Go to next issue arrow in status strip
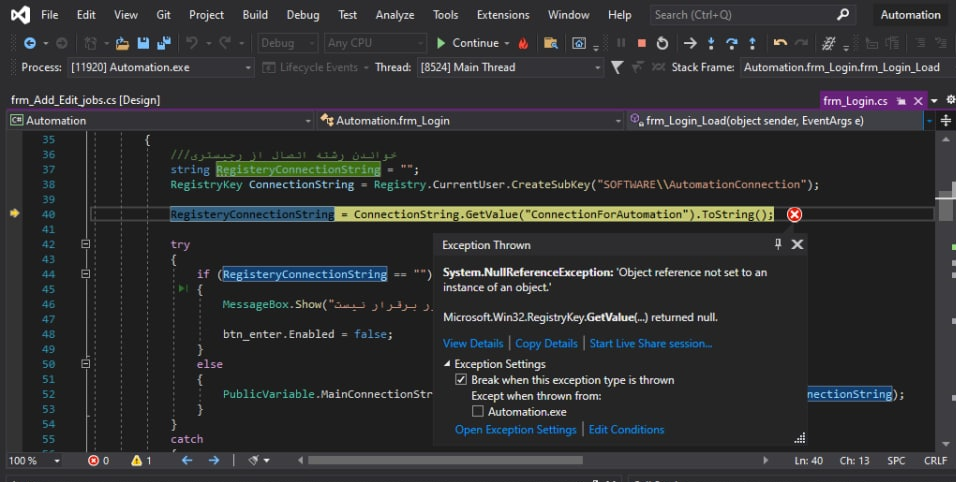Viewport: 956px width, 482px height. point(213,461)
